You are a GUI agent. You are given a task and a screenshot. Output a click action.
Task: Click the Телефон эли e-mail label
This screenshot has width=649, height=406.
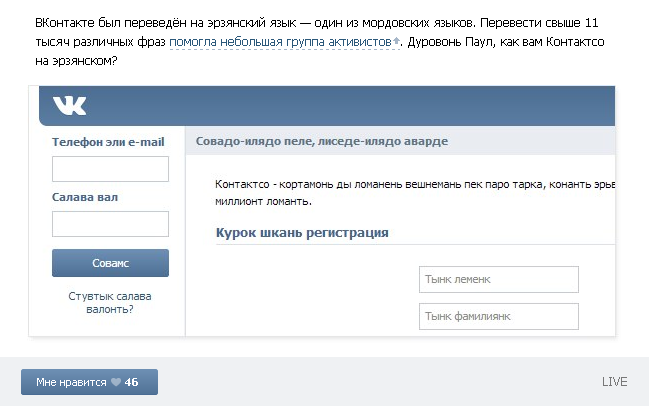(x=108, y=142)
